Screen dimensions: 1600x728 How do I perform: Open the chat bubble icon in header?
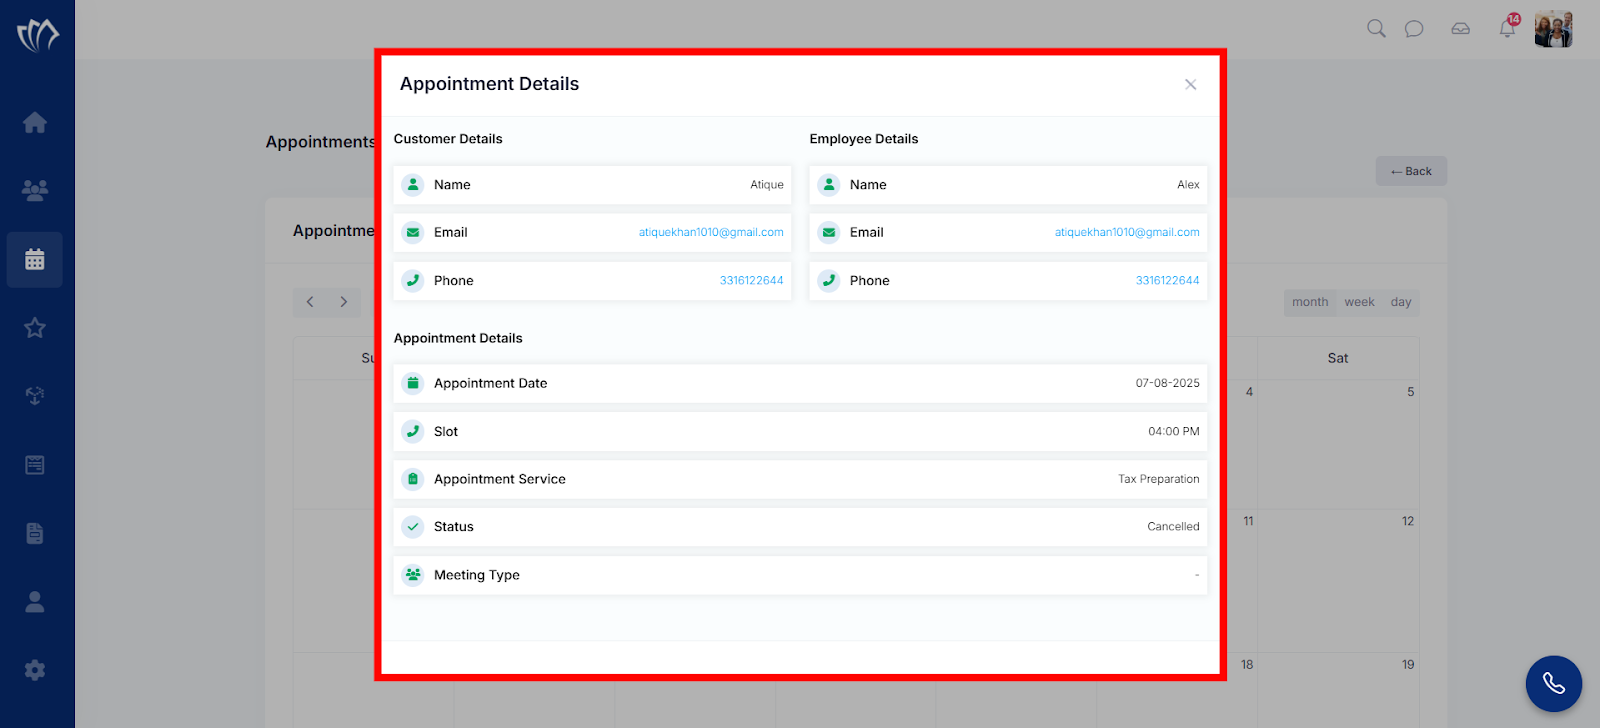1414,29
